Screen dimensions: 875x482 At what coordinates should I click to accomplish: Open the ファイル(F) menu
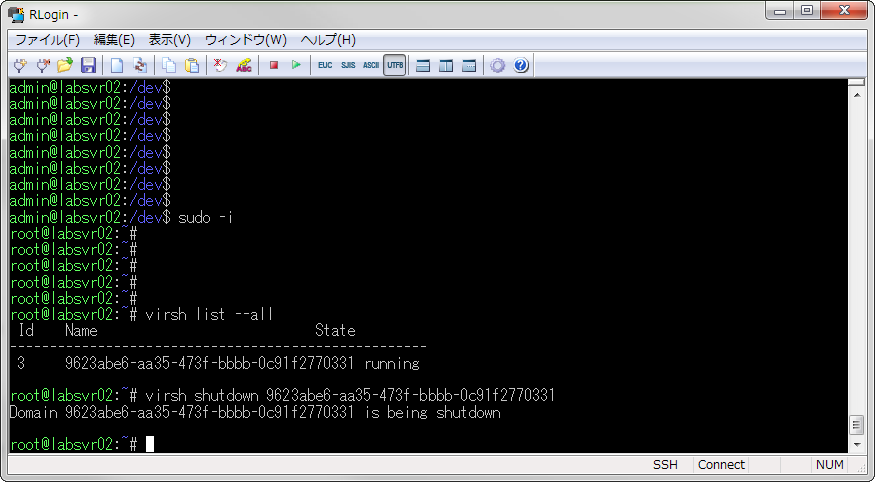point(47,40)
